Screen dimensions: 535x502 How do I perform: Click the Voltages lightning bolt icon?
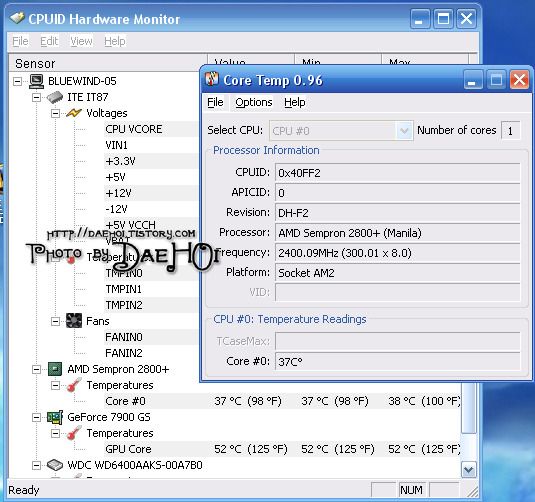point(74,113)
